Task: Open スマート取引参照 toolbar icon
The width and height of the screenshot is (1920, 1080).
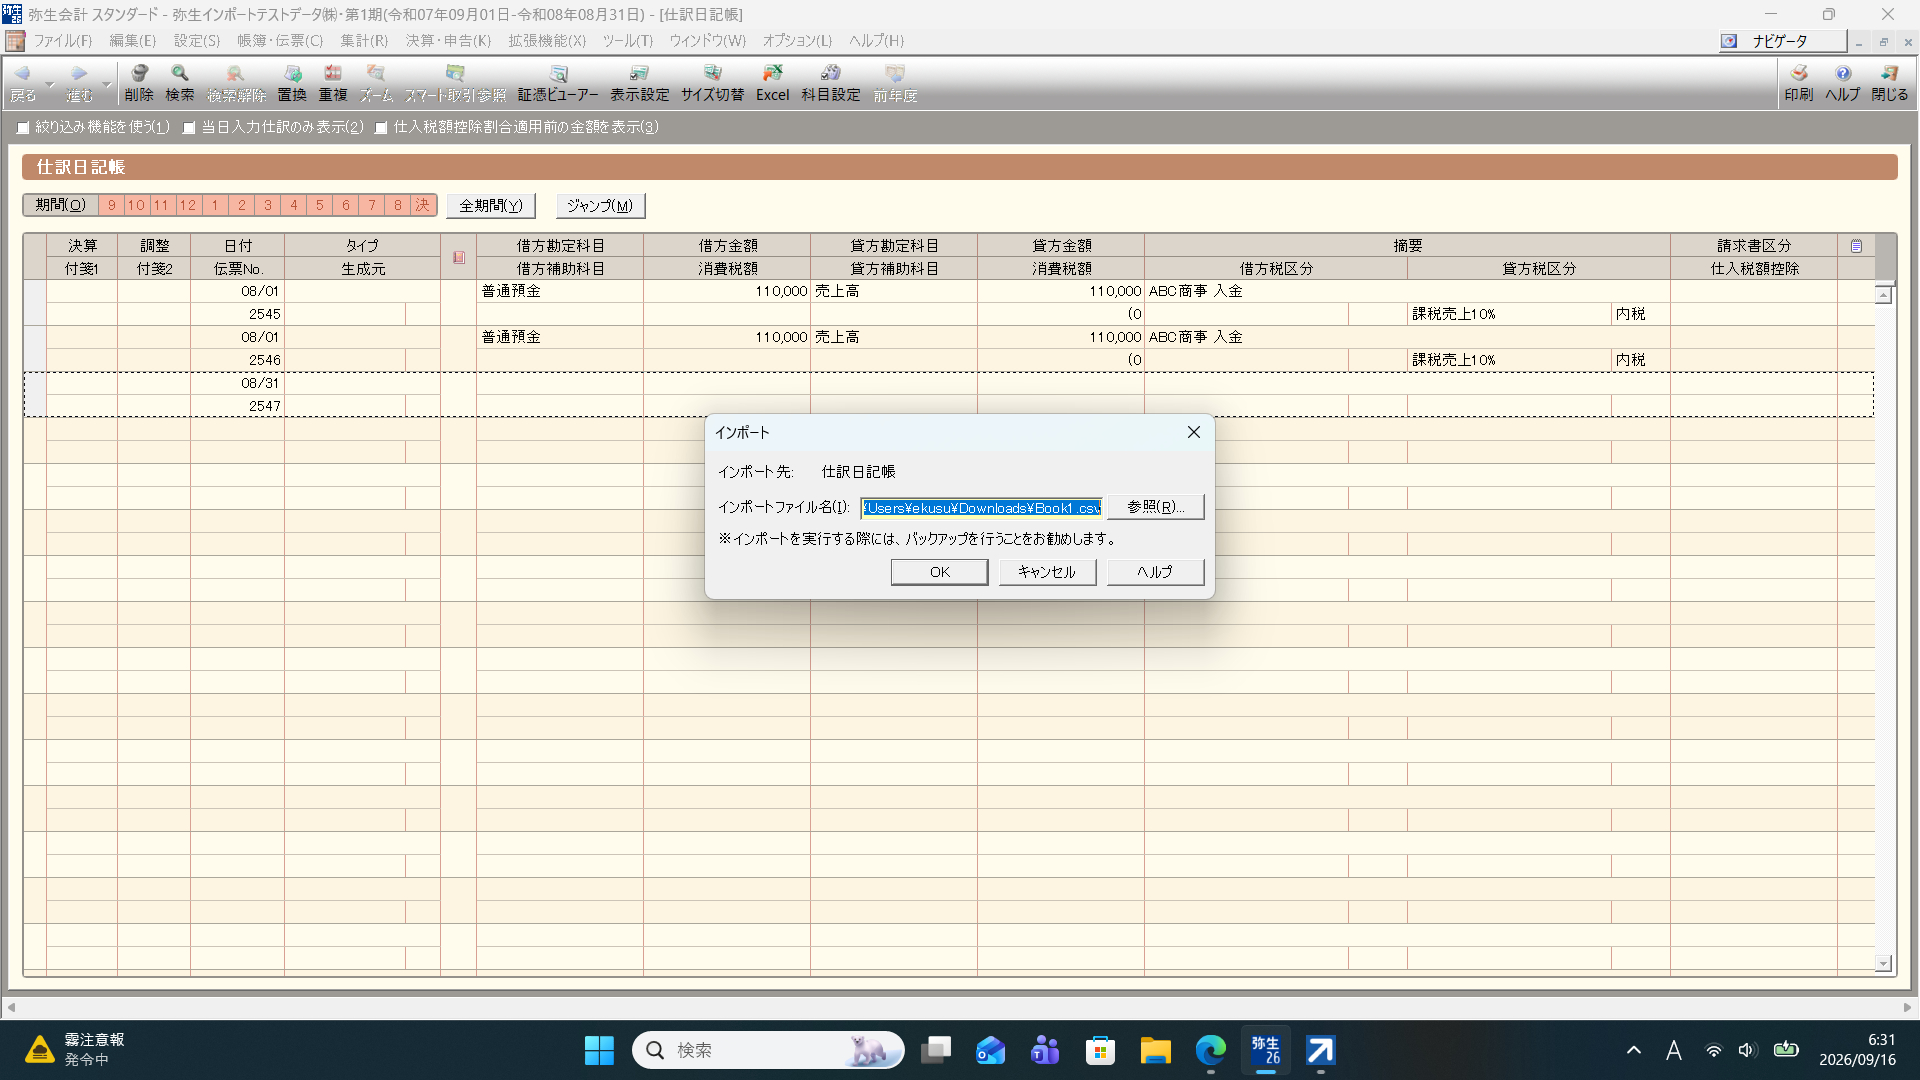Action: pyautogui.click(x=455, y=83)
